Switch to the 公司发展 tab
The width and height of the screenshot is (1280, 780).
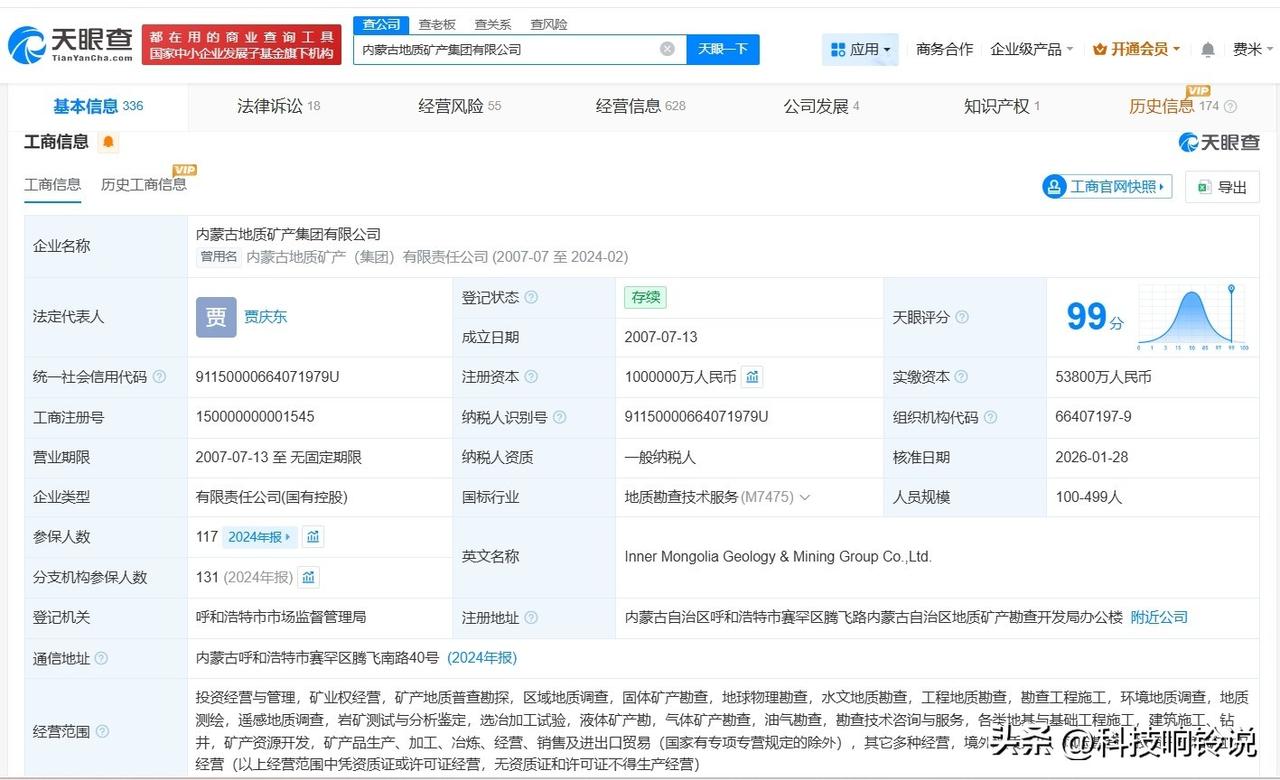pyautogui.click(x=821, y=106)
